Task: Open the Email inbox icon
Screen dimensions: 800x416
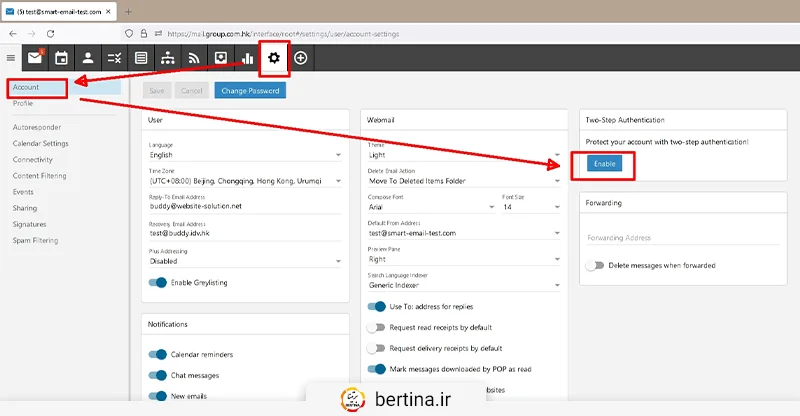Action: pos(36,58)
